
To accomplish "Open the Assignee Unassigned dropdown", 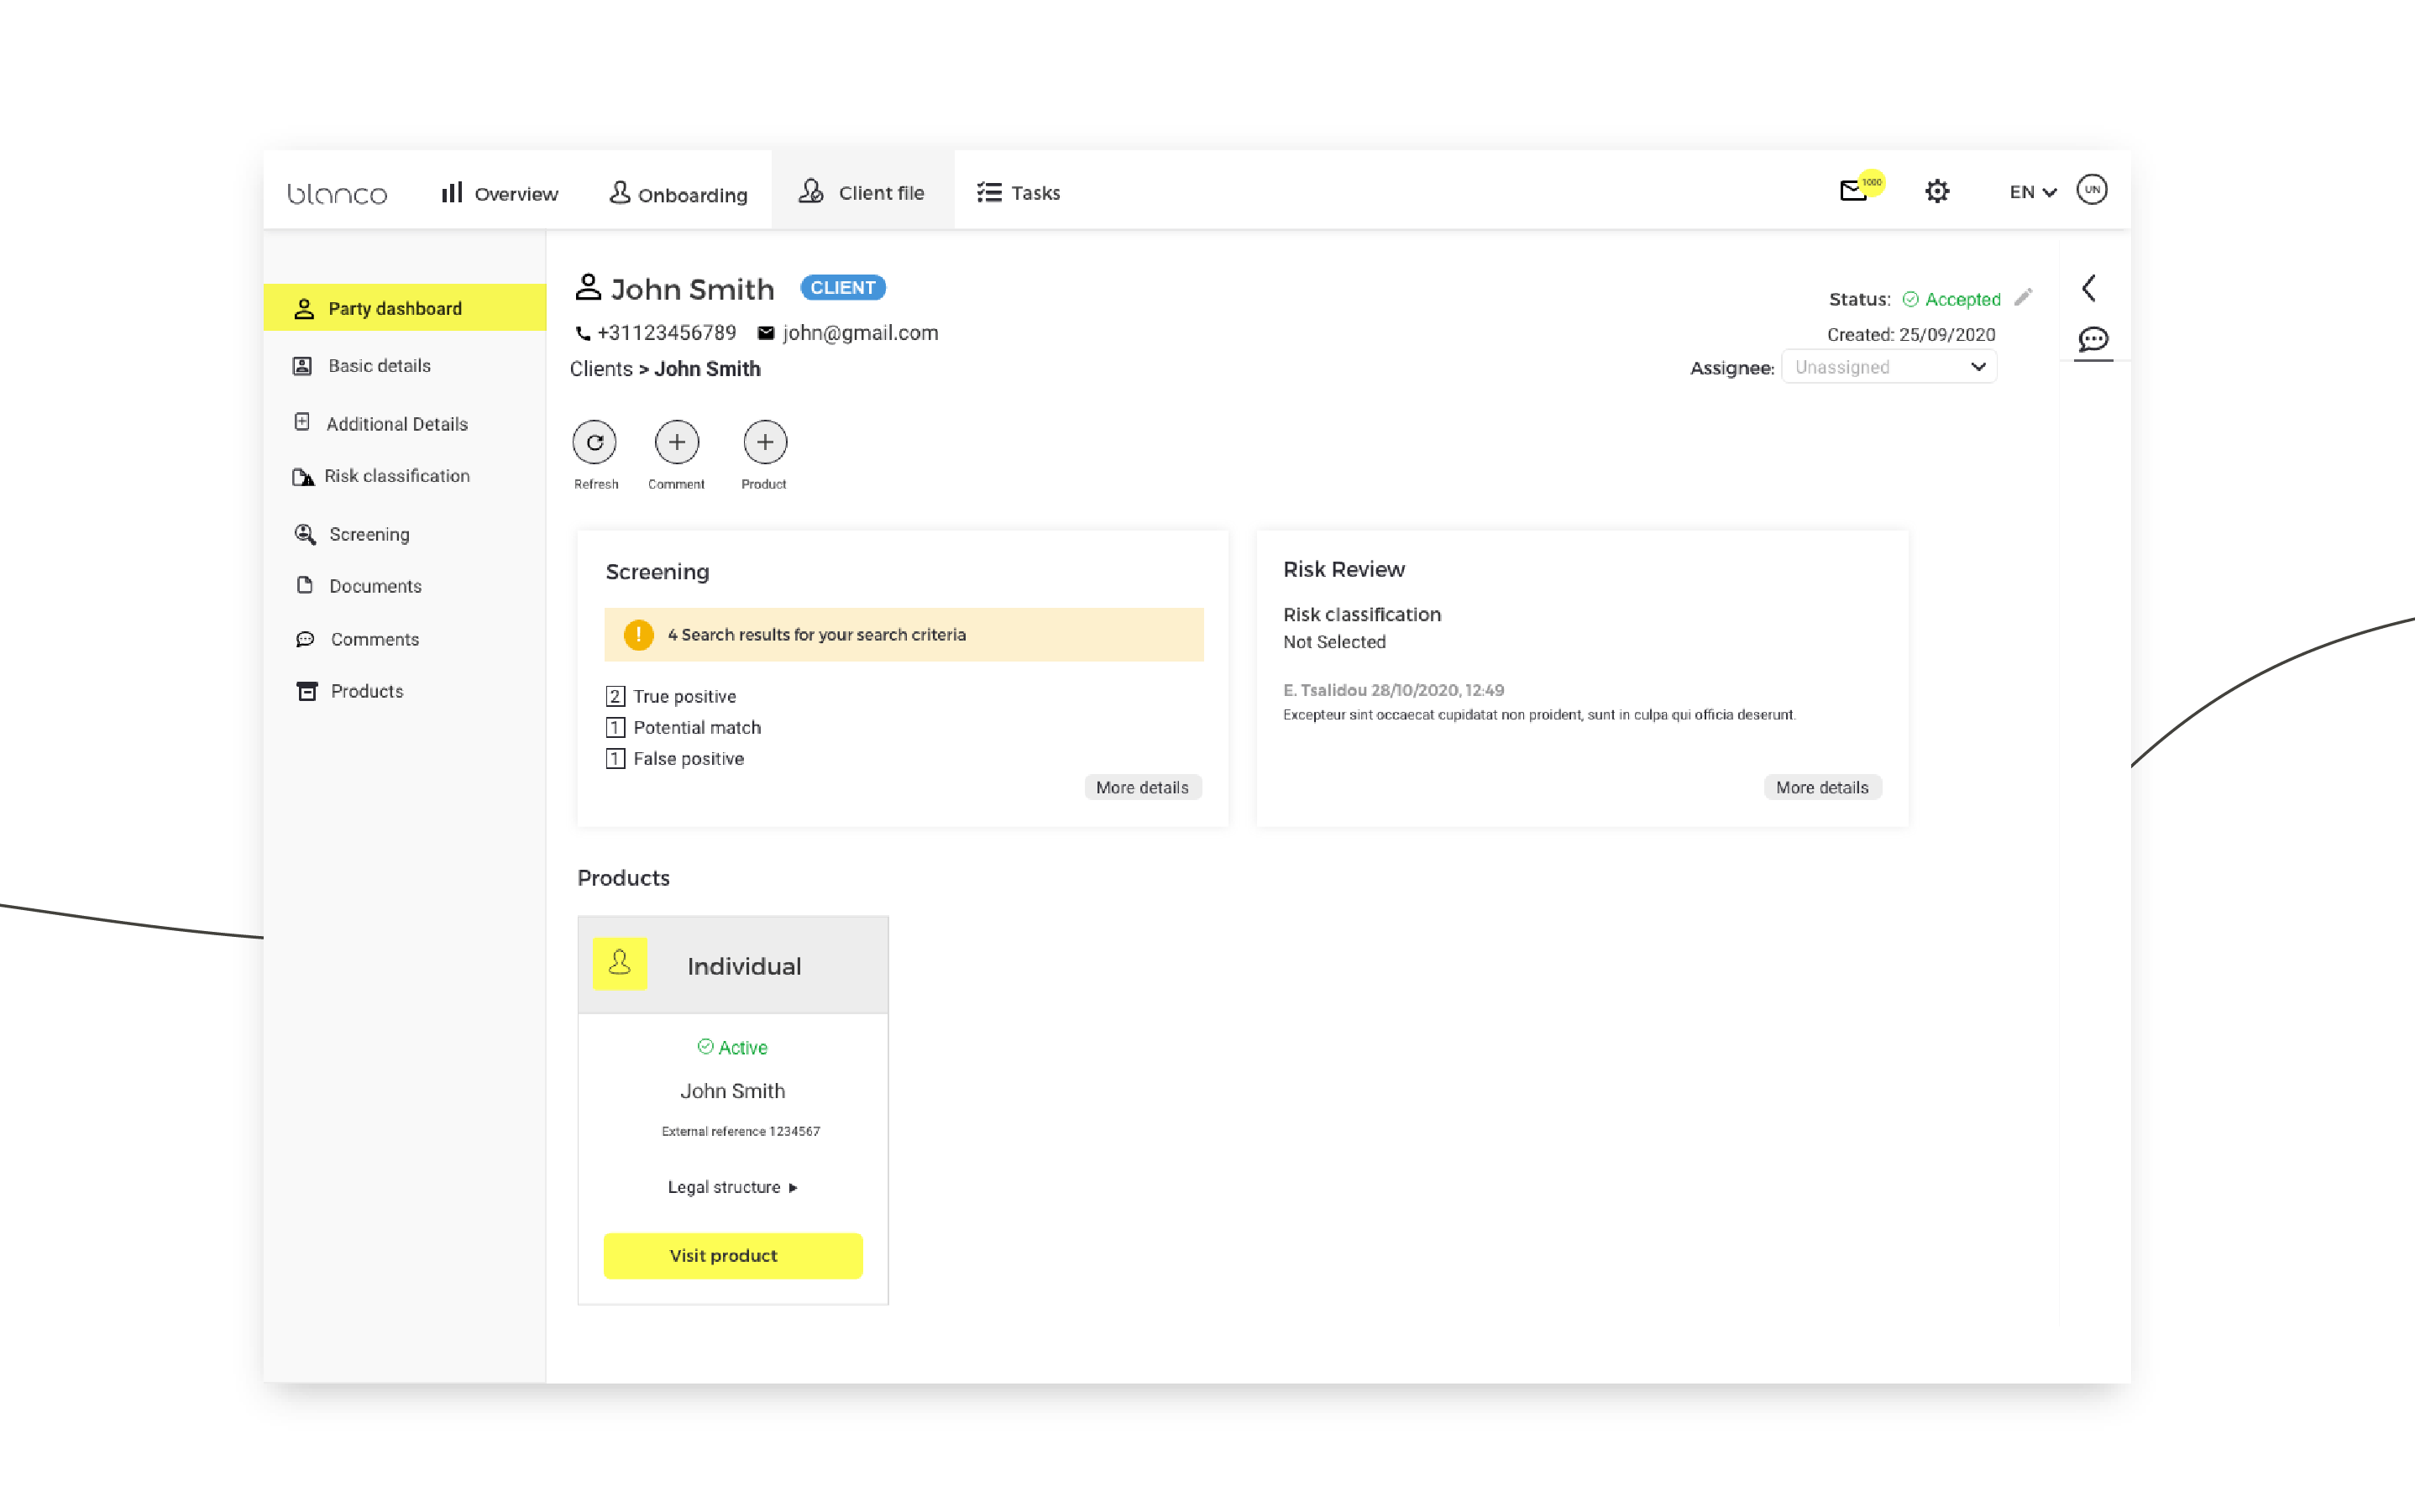I will [x=1888, y=367].
